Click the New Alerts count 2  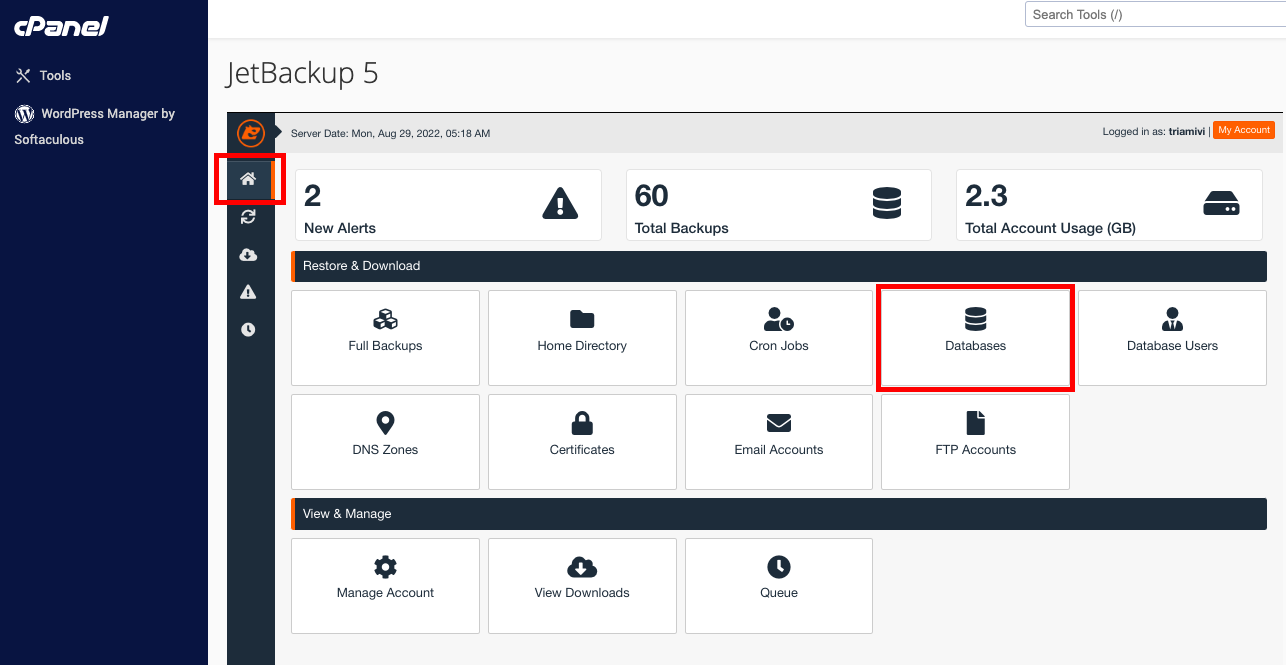[x=312, y=195]
